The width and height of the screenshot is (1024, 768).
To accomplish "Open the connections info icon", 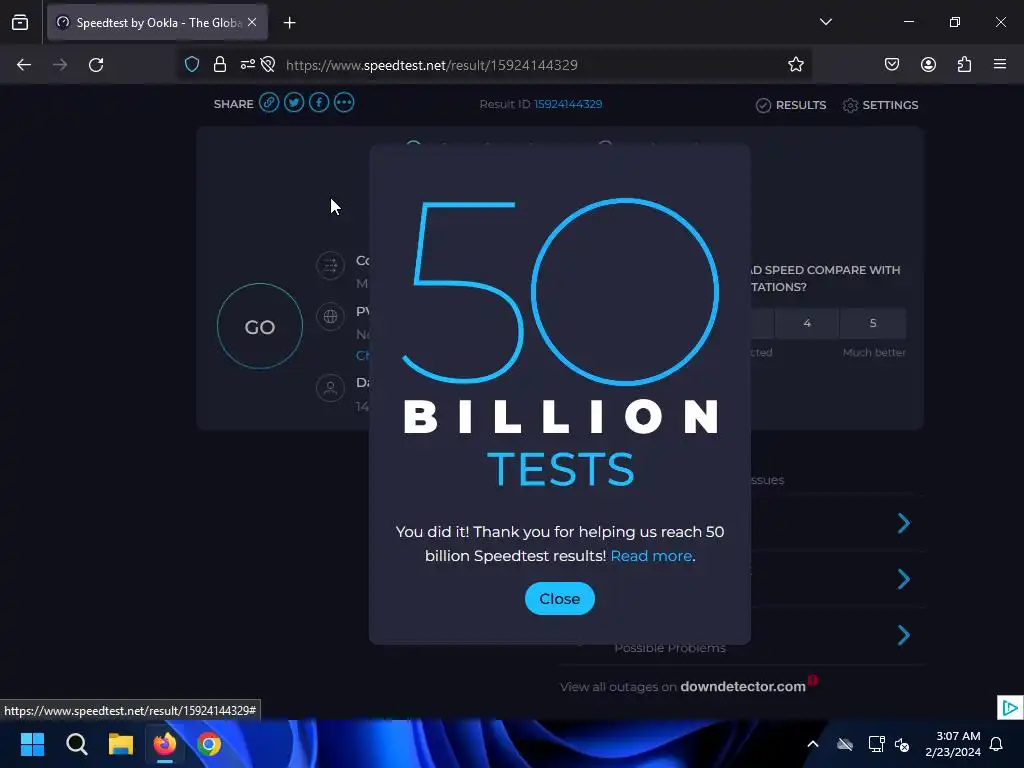I will [330, 265].
